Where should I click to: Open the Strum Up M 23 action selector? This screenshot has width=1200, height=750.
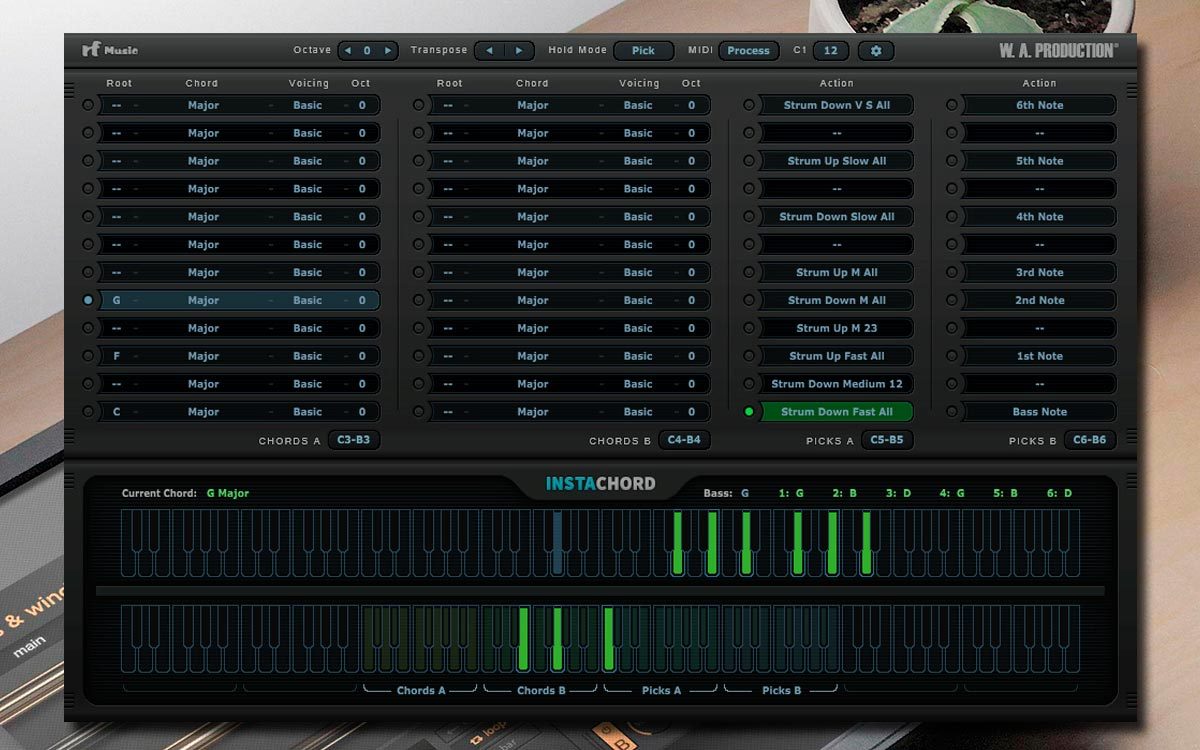click(837, 328)
